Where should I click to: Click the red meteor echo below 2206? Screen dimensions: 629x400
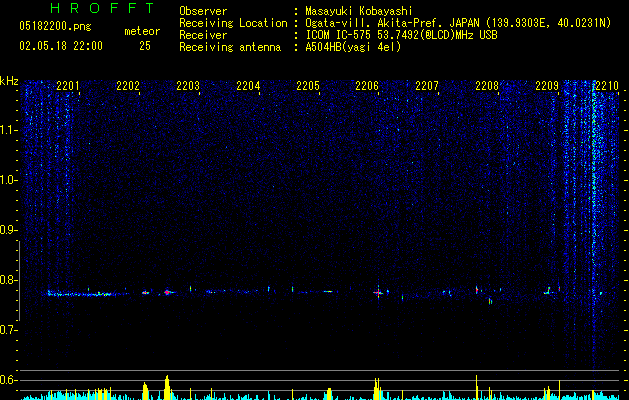tap(378, 293)
